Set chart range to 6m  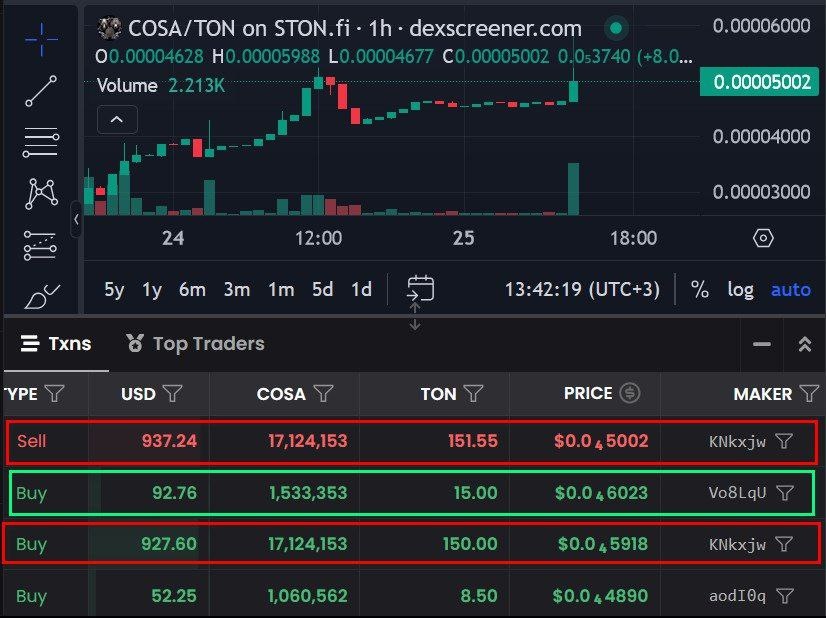[x=192, y=289]
